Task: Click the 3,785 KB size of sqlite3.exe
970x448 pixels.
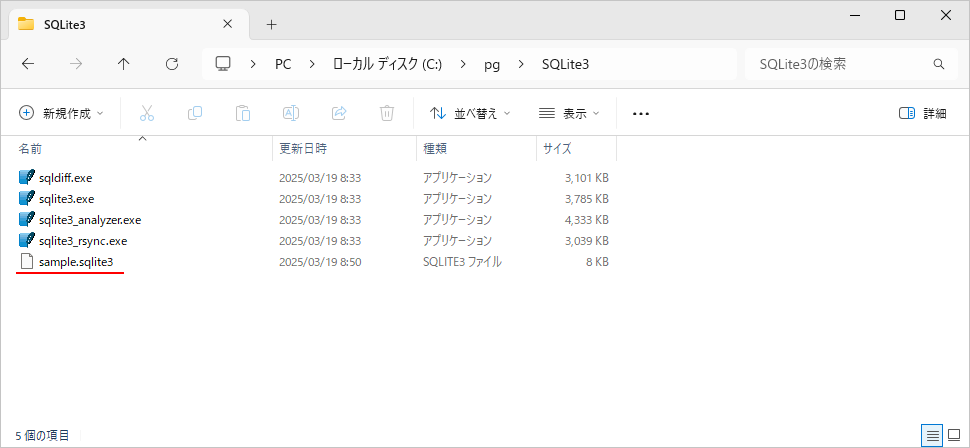Action: pyautogui.click(x=587, y=199)
